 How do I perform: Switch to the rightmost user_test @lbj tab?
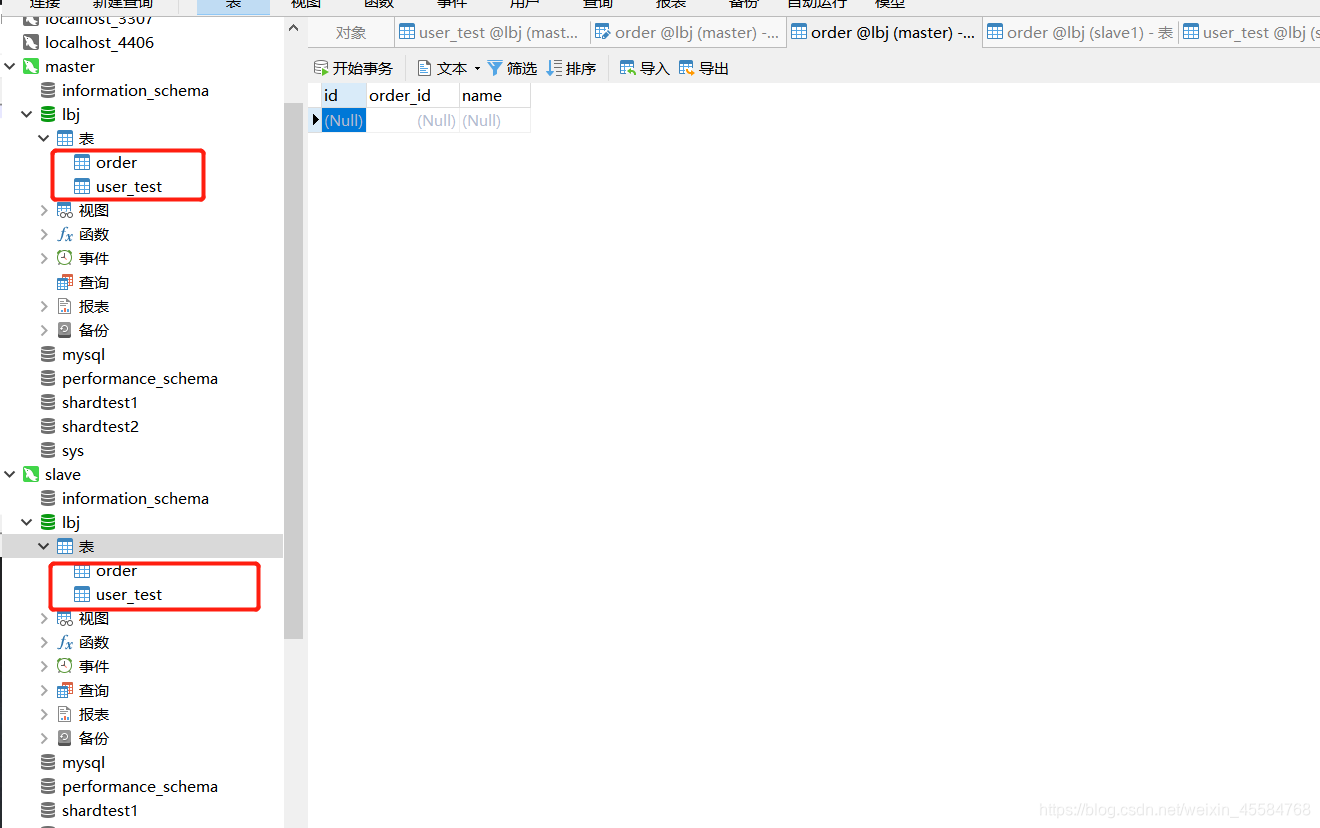pos(1249,32)
